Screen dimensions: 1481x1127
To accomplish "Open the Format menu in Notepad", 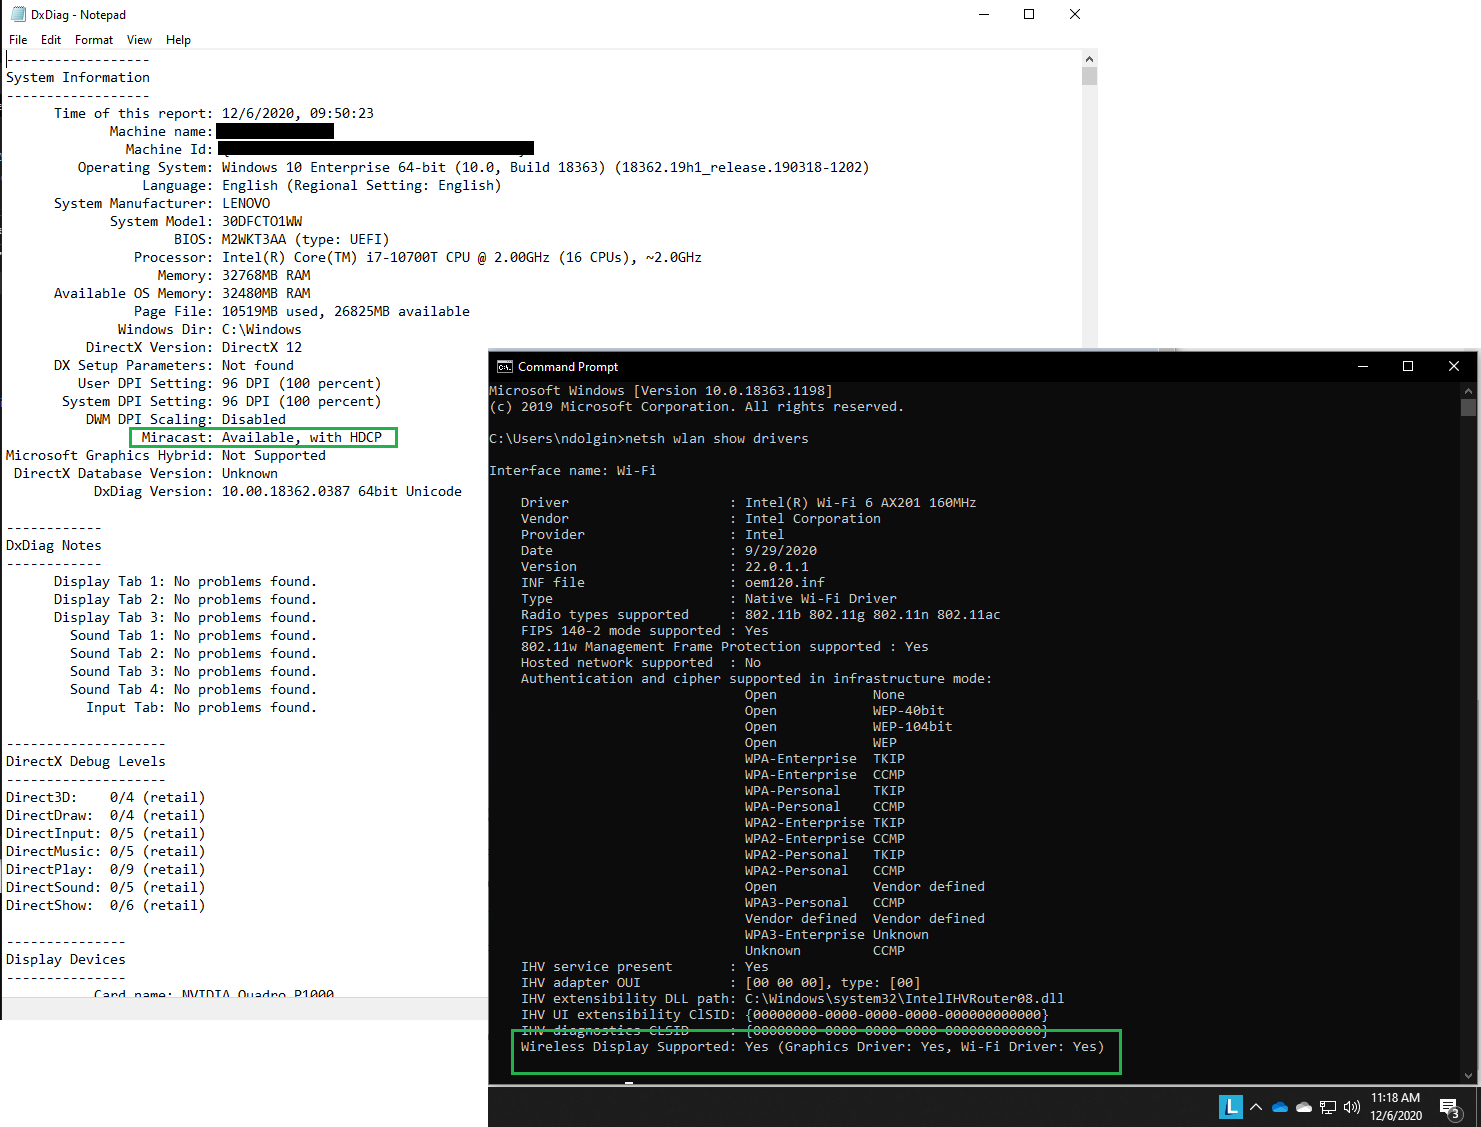I will click(x=93, y=40).
